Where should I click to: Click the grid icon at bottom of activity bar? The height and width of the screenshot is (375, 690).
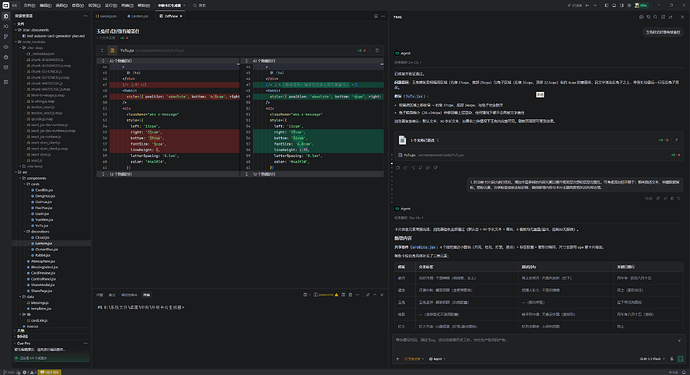coord(6,82)
